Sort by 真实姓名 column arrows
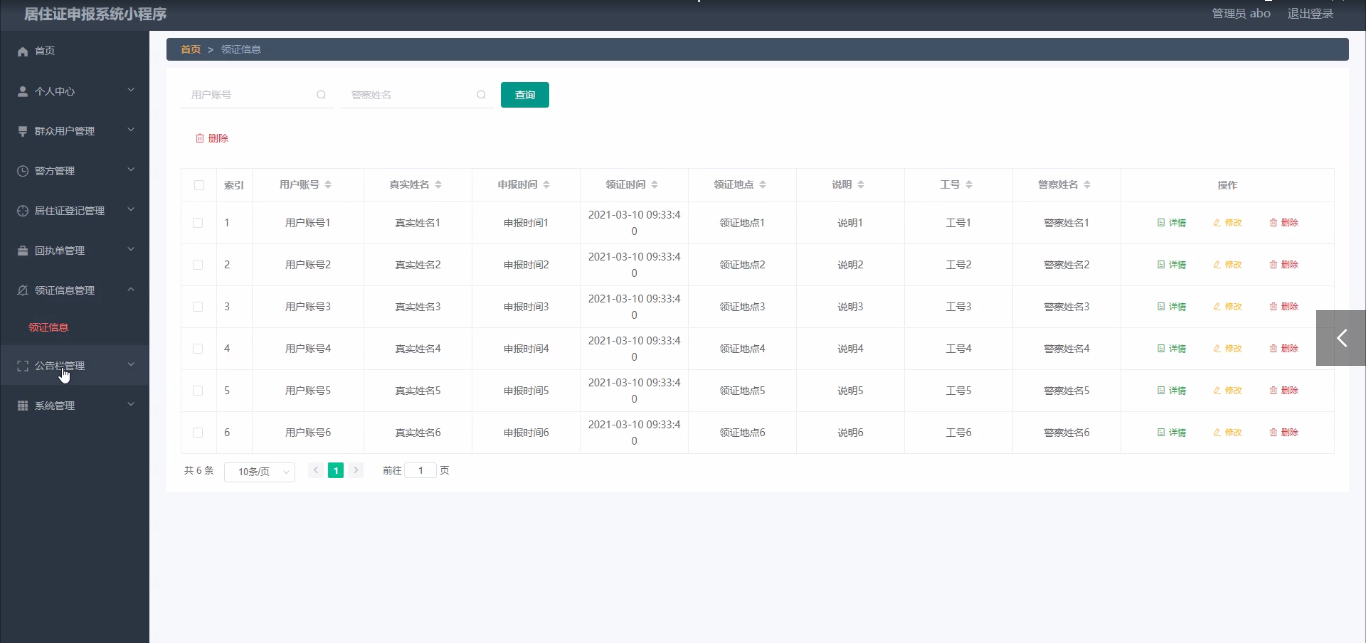1366x643 pixels. point(438,185)
